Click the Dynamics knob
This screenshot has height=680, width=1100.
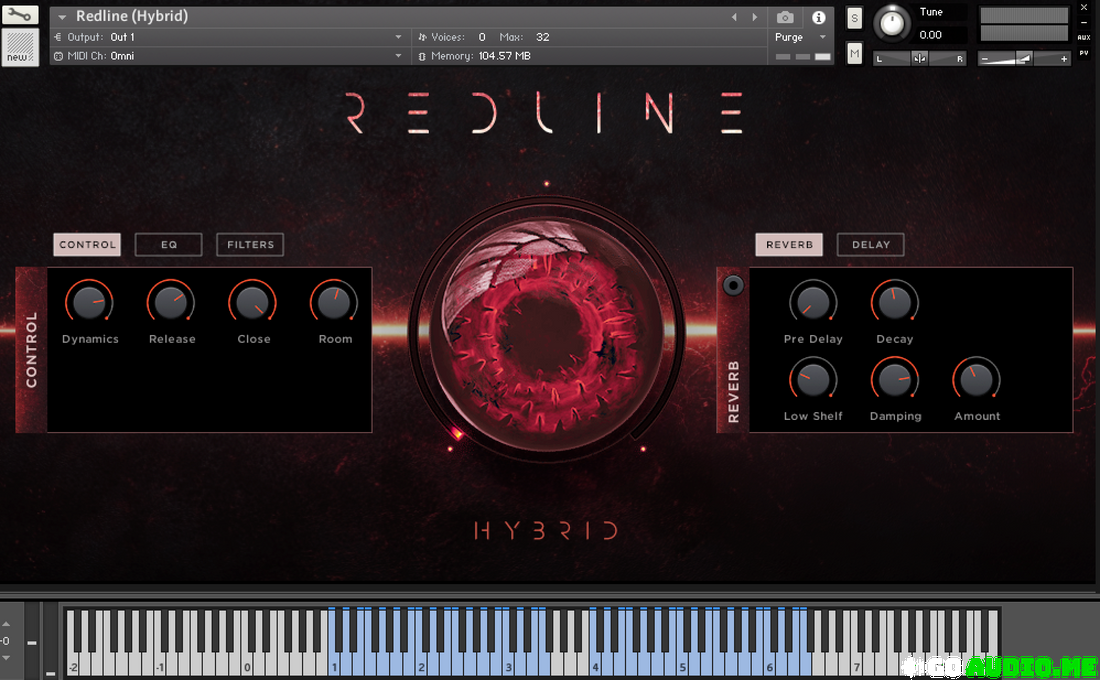click(90, 301)
